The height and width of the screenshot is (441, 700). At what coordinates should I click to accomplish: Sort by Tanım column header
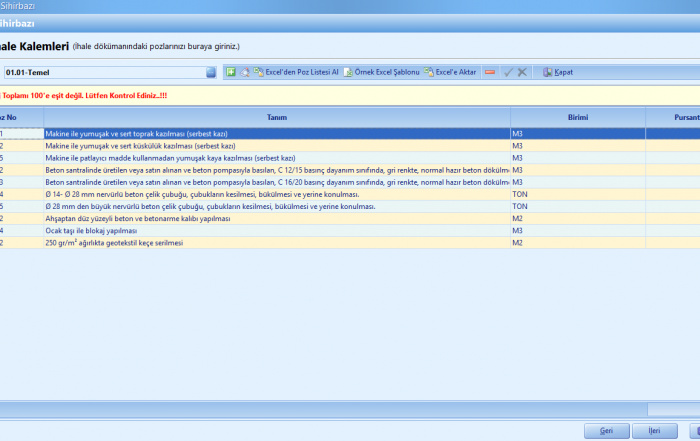tap(277, 117)
